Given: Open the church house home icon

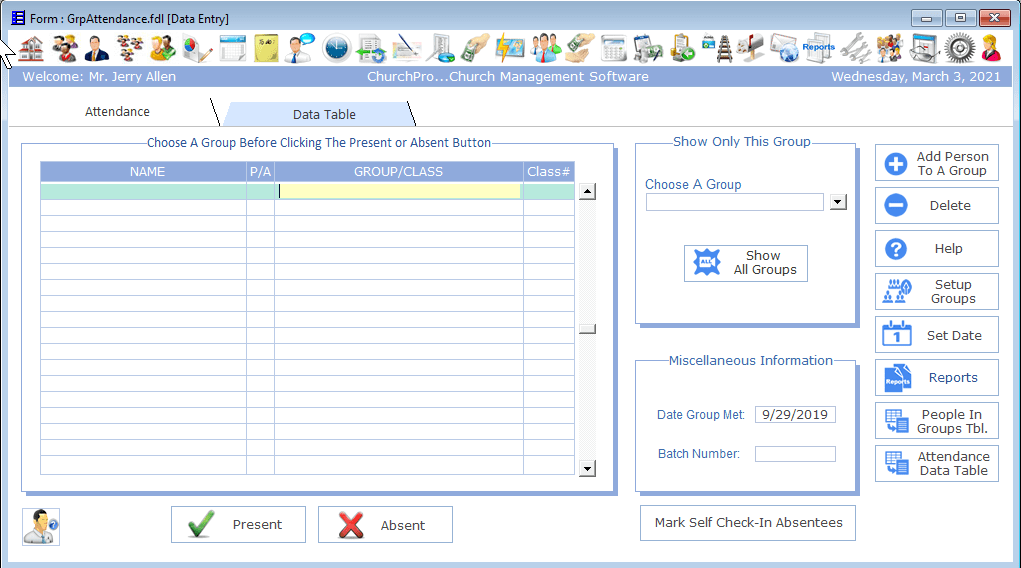Looking at the screenshot, I should click(31, 49).
